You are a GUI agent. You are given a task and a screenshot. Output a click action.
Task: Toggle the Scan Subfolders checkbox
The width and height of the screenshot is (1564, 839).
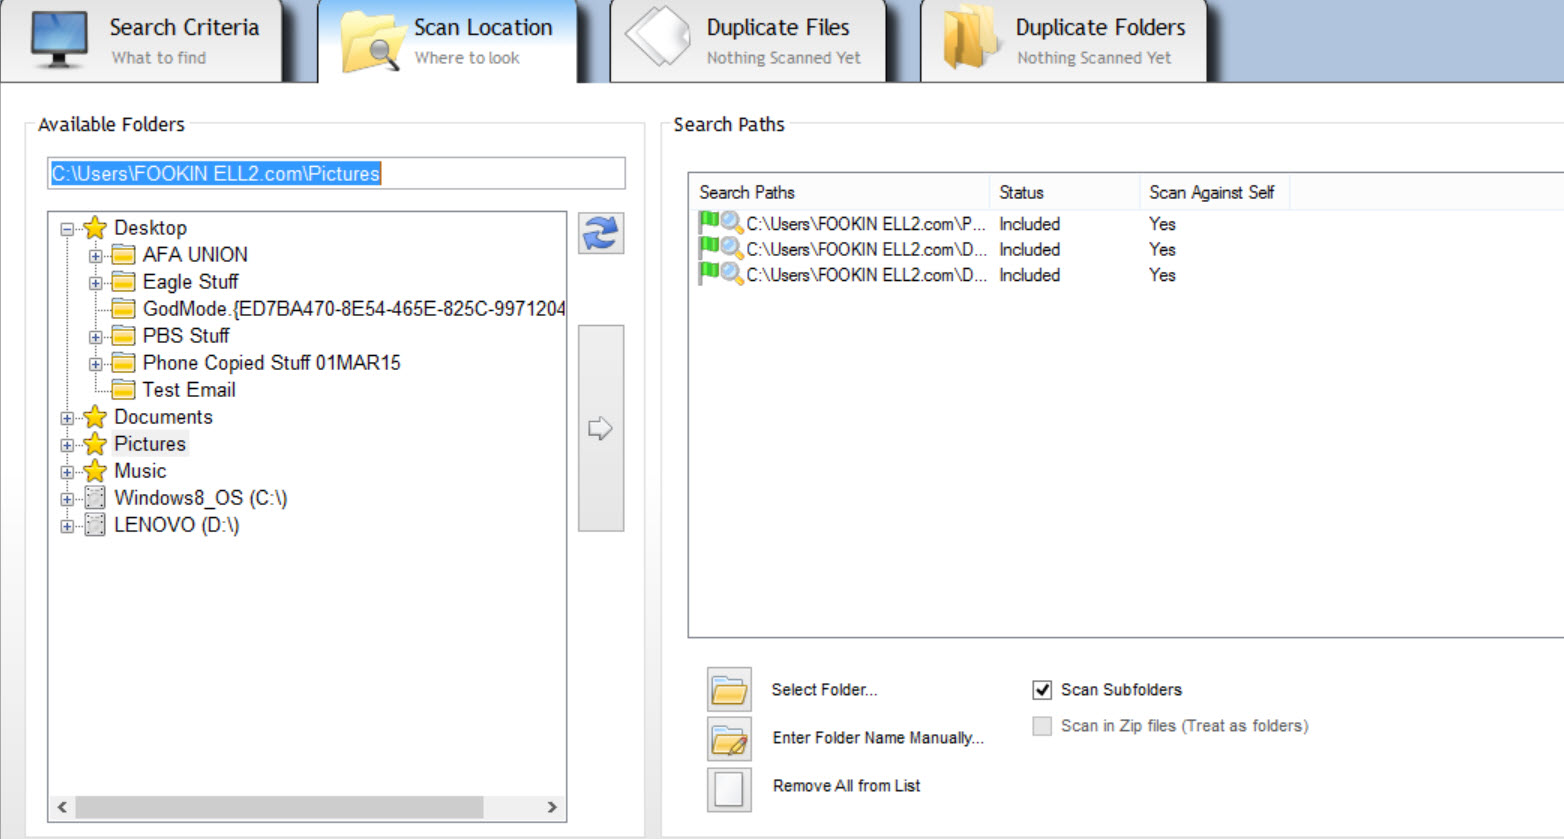1042,690
